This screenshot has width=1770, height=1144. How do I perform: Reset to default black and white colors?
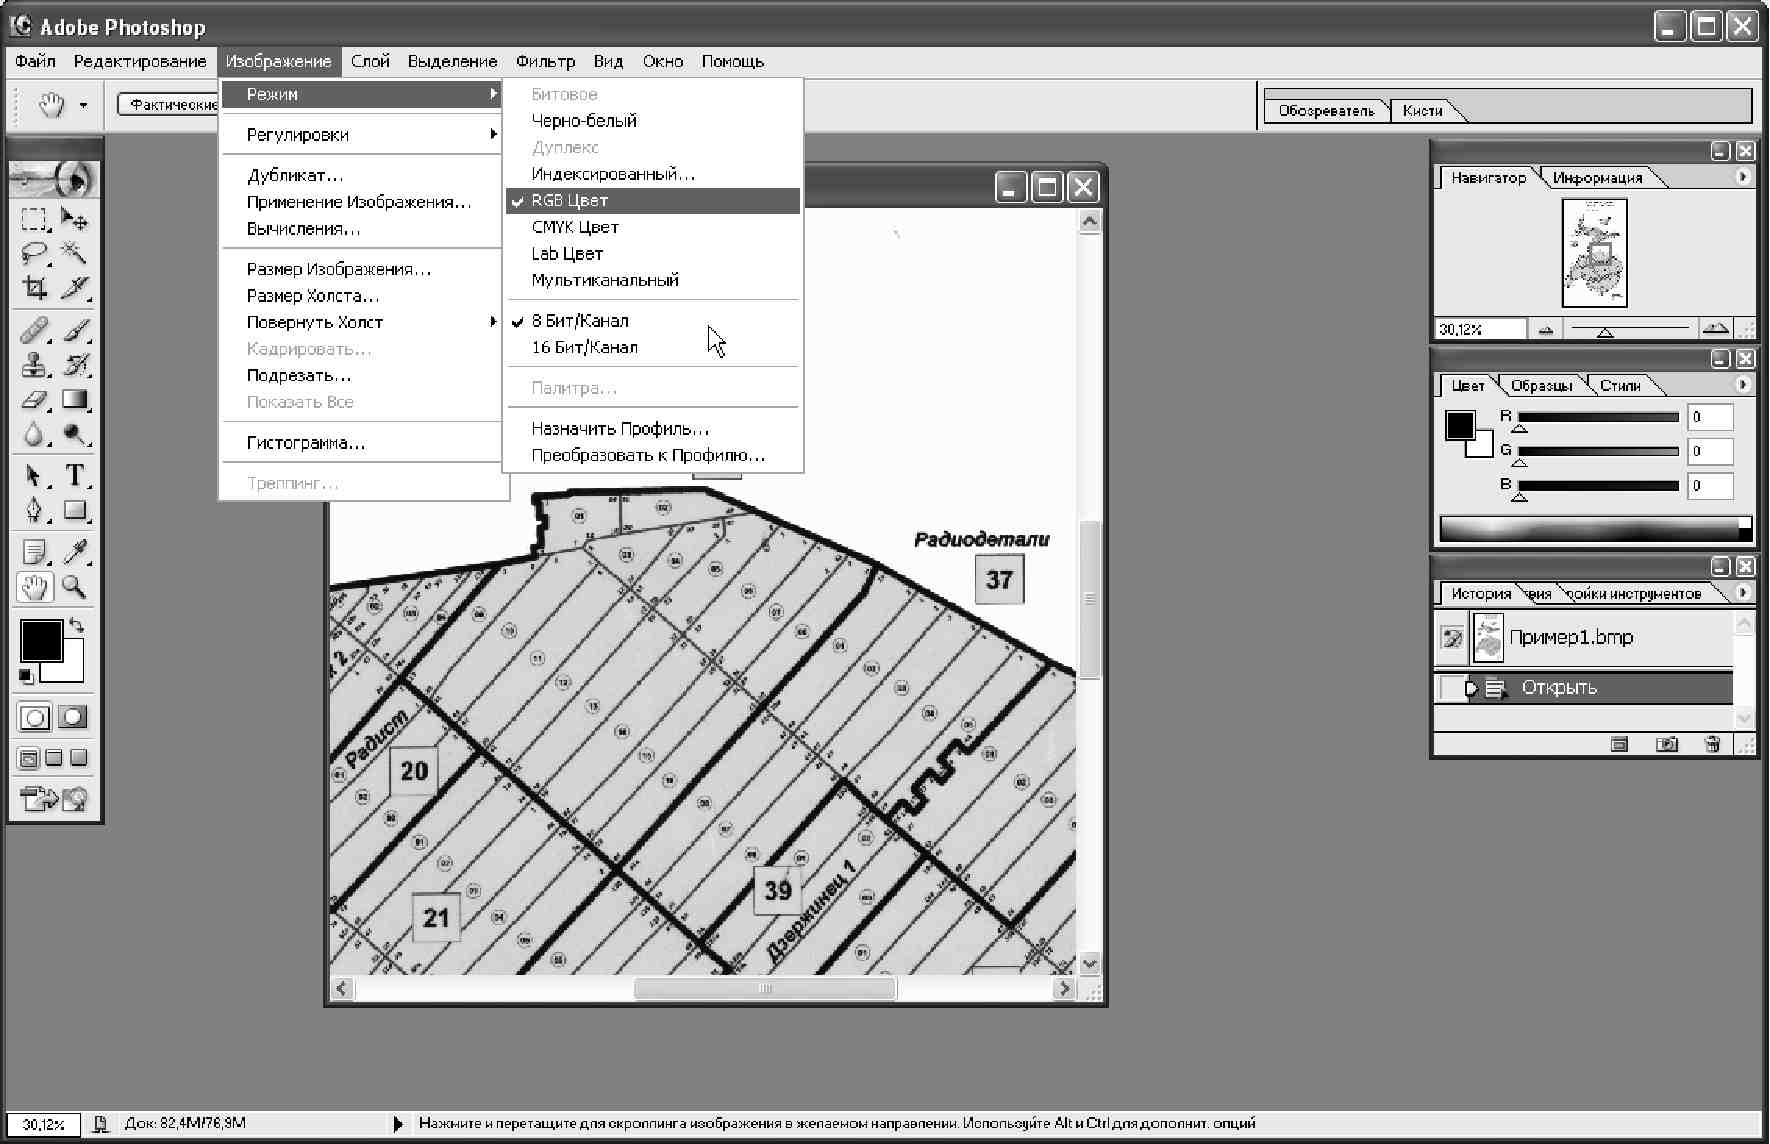click(x=26, y=676)
